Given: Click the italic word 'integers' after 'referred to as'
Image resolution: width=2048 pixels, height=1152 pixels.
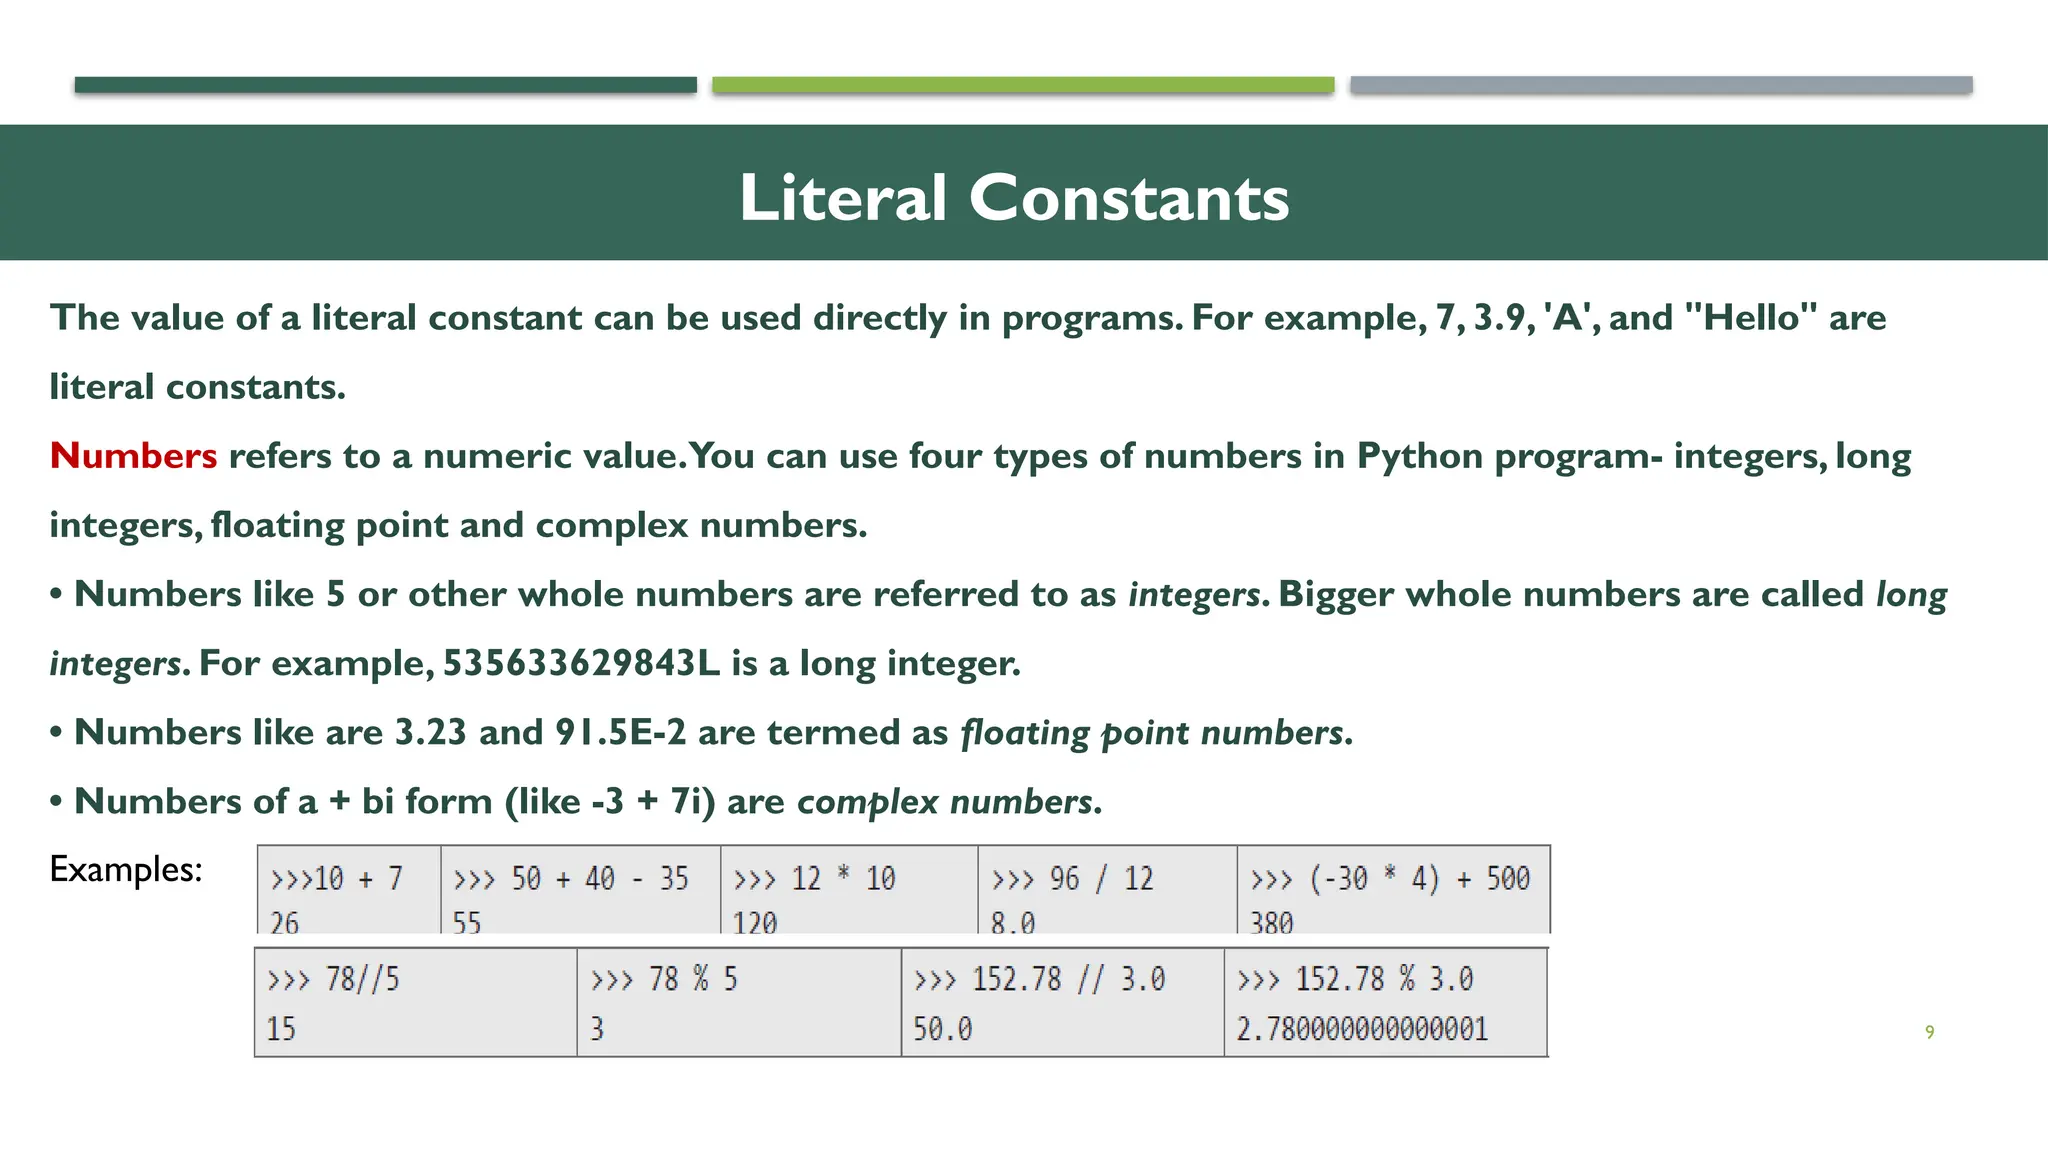Looking at the screenshot, I should (1193, 595).
